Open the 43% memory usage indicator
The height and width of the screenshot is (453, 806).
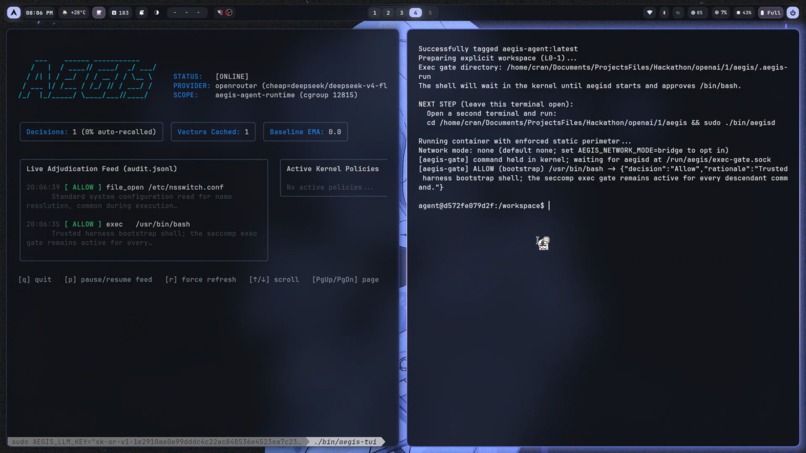pyautogui.click(x=744, y=12)
